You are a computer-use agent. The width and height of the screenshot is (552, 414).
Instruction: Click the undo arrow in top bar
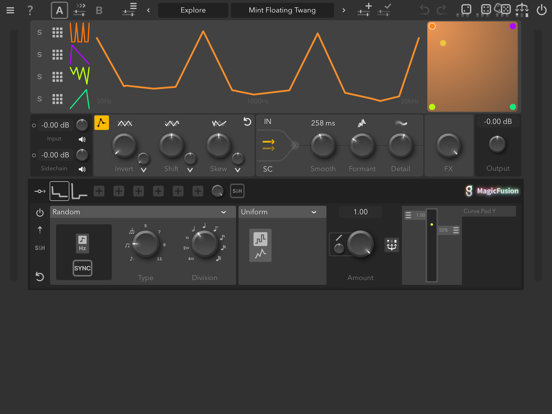tap(425, 10)
